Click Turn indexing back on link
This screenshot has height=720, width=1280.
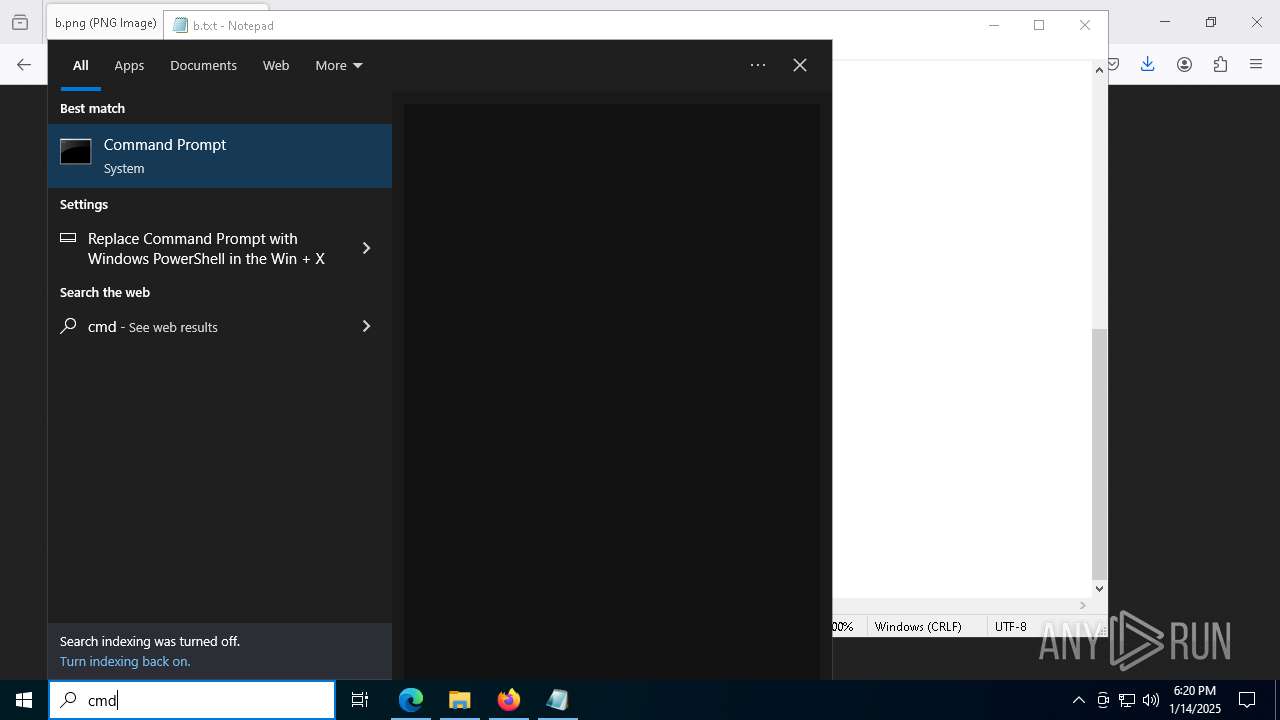(125, 661)
